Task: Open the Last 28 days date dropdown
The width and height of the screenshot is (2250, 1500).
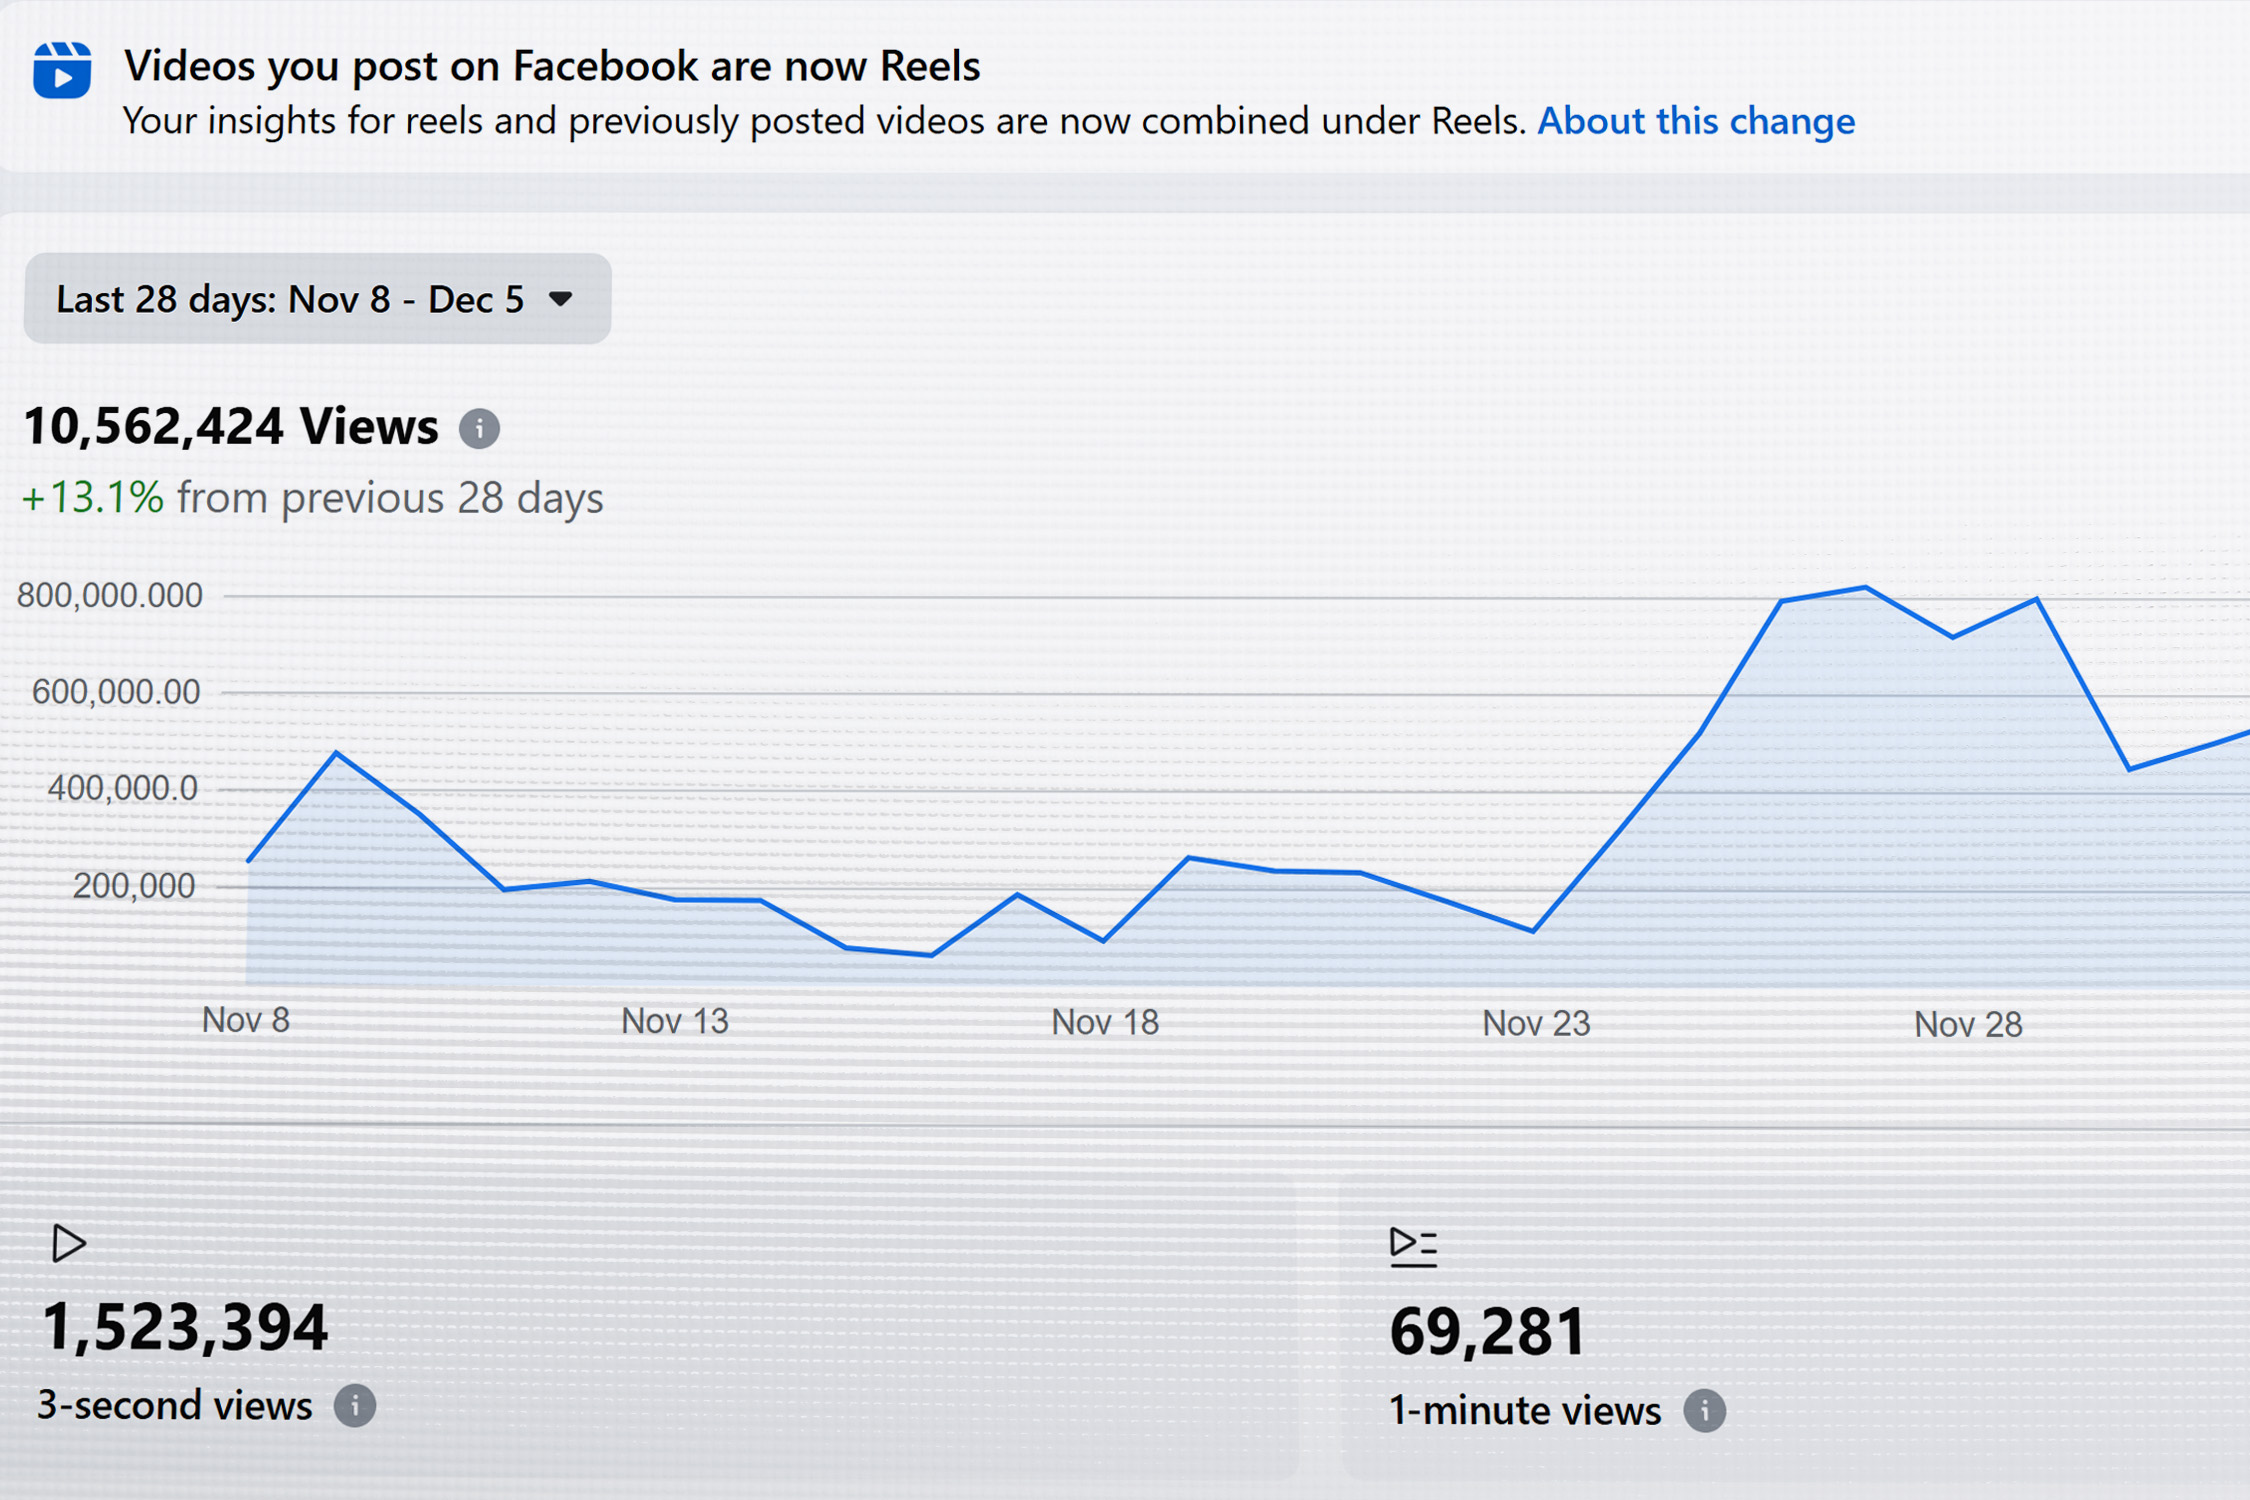Action: 290,299
